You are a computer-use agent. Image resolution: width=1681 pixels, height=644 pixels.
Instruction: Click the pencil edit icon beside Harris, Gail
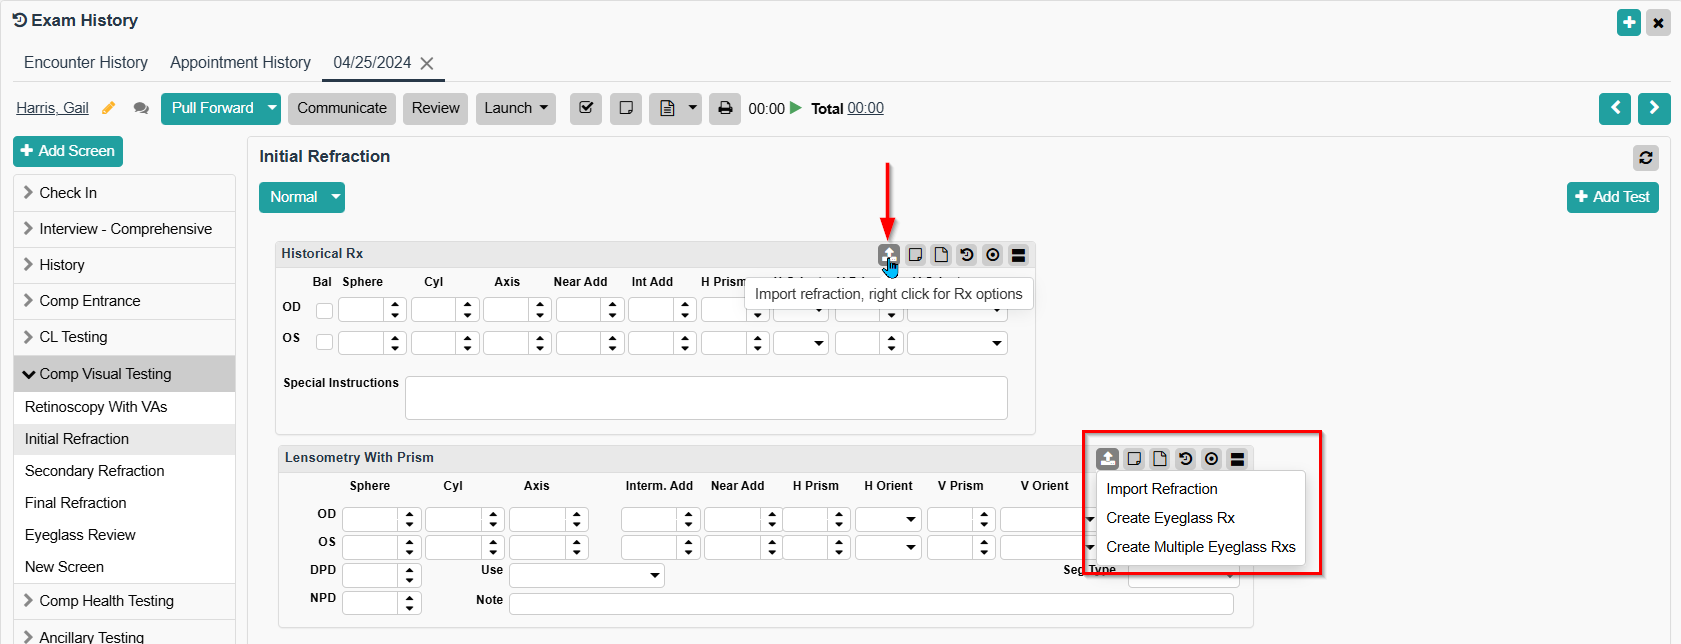[109, 108]
